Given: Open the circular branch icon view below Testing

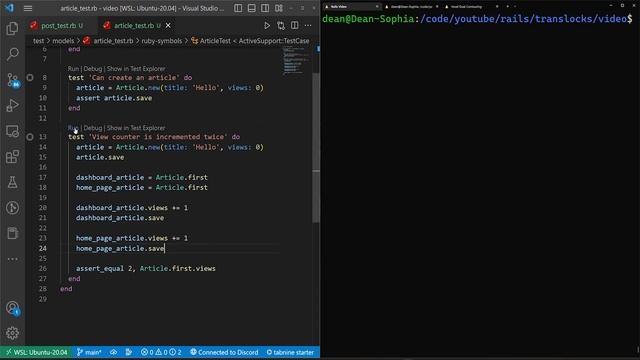Looking at the screenshot, I should [x=12, y=208].
